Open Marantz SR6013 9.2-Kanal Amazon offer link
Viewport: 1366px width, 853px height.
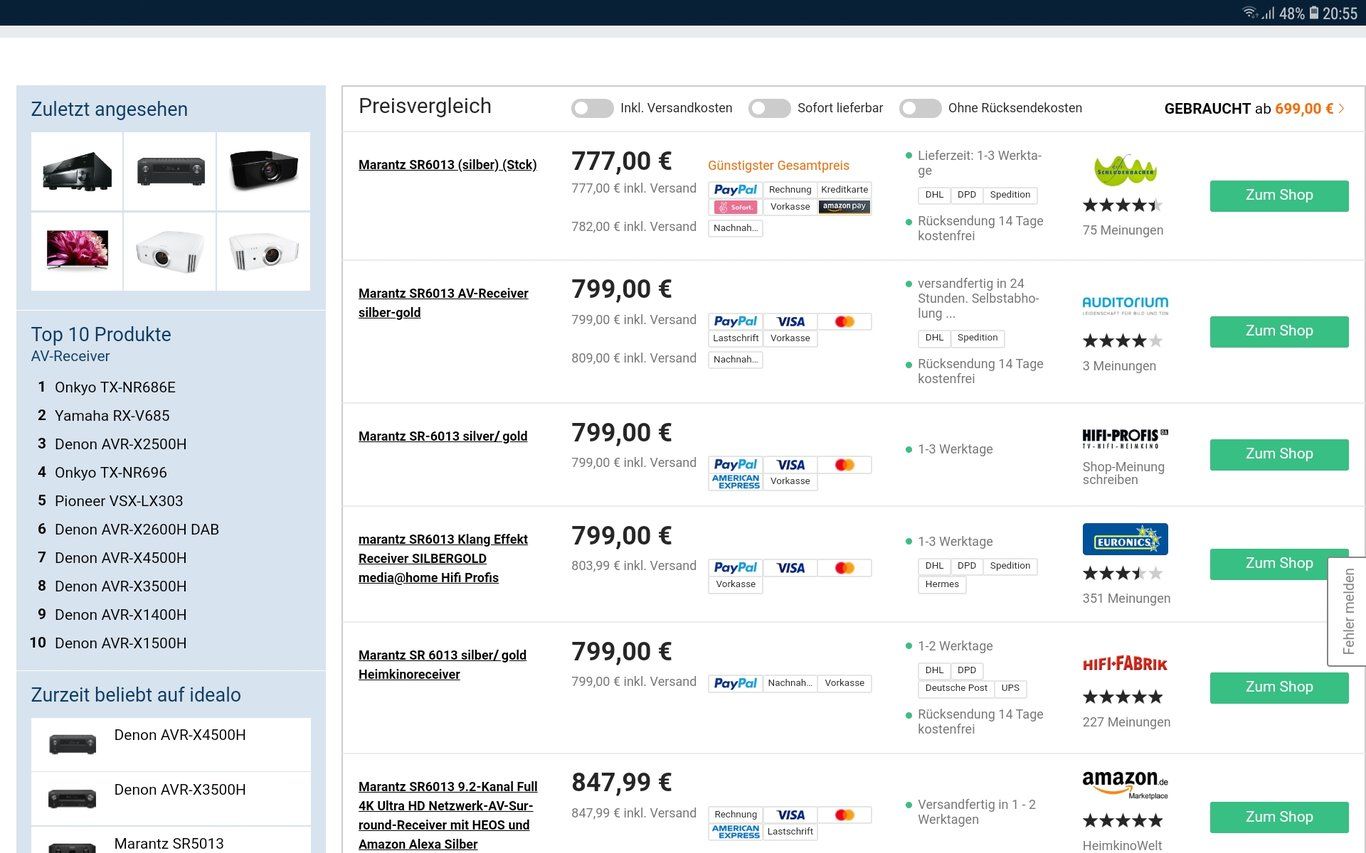[447, 816]
